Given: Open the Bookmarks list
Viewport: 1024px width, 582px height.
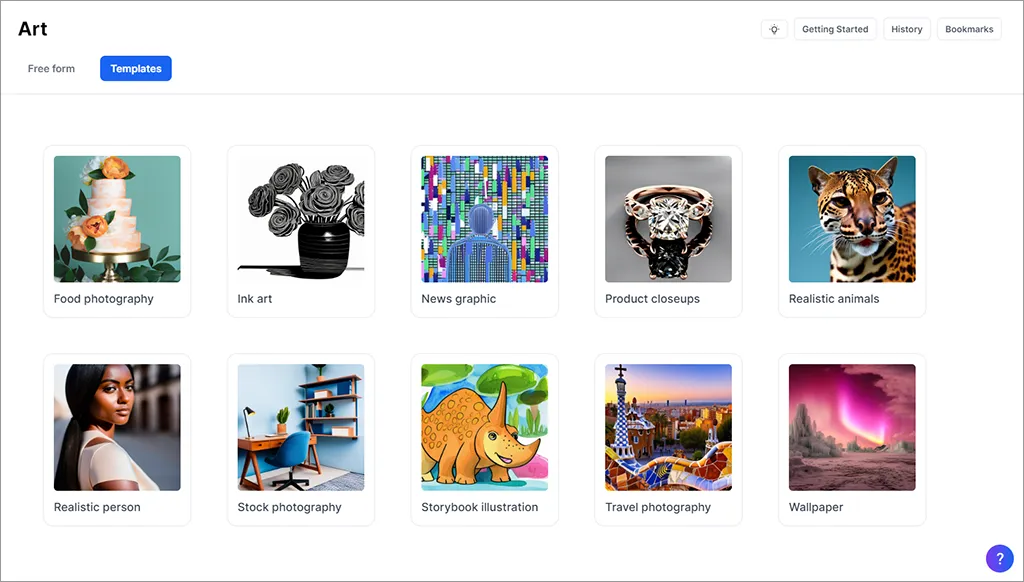Looking at the screenshot, I should click(969, 29).
